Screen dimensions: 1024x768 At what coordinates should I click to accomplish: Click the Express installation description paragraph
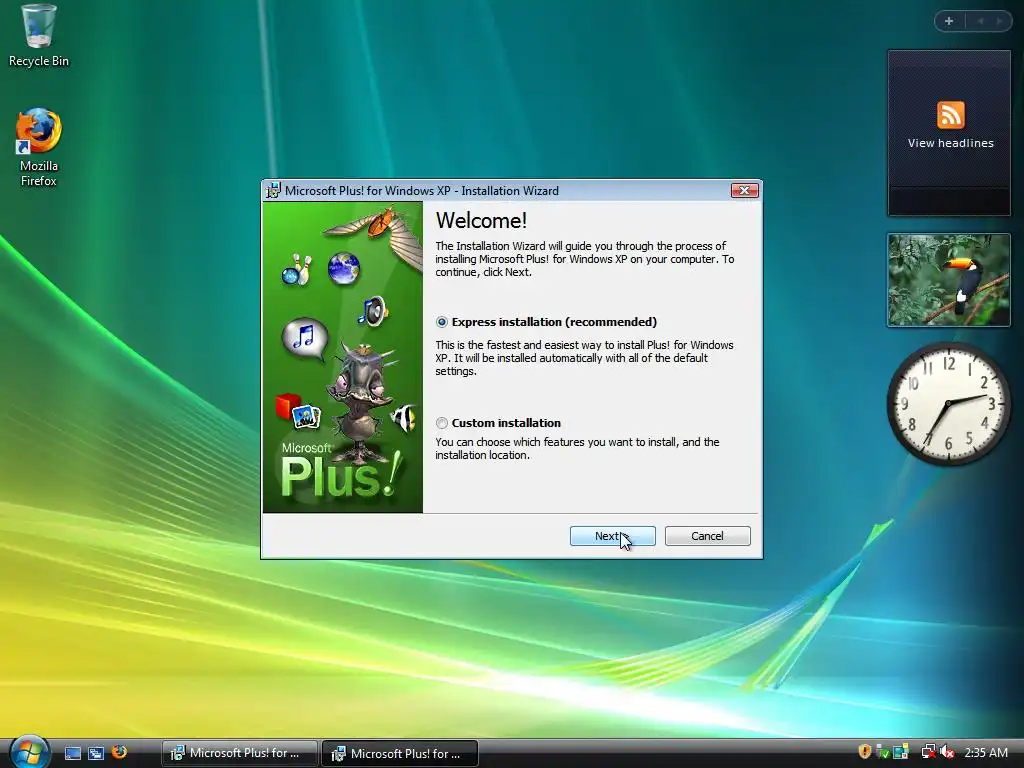pyautogui.click(x=584, y=358)
